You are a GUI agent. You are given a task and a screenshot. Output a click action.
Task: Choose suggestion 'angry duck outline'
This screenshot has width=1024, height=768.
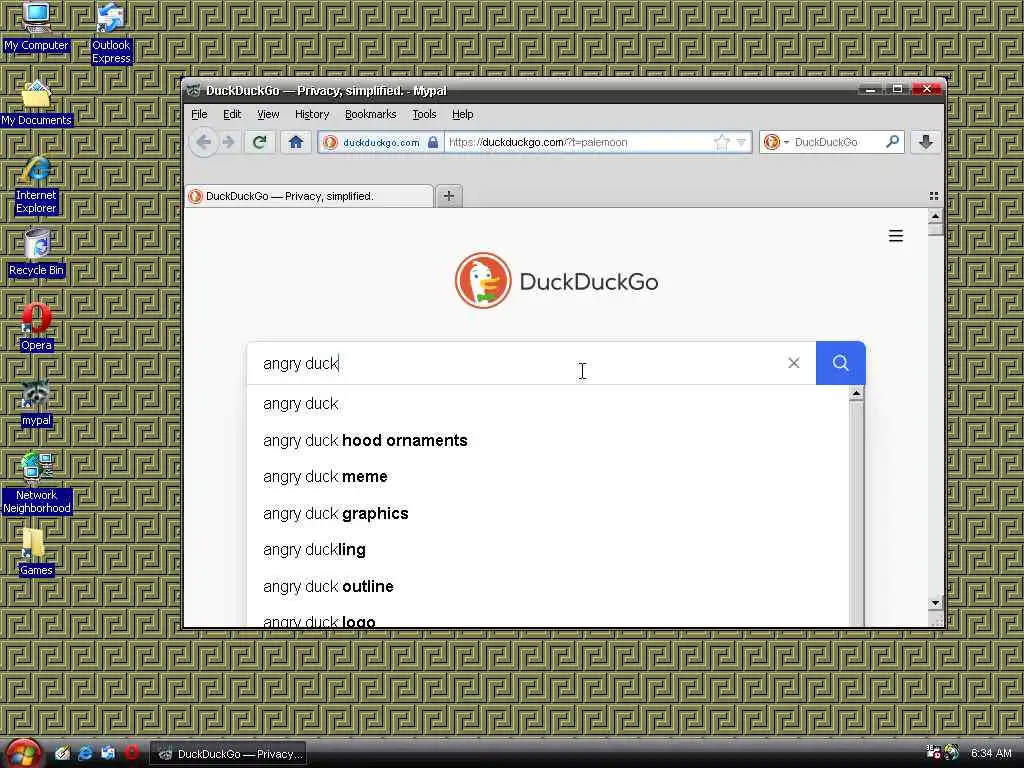549,586
